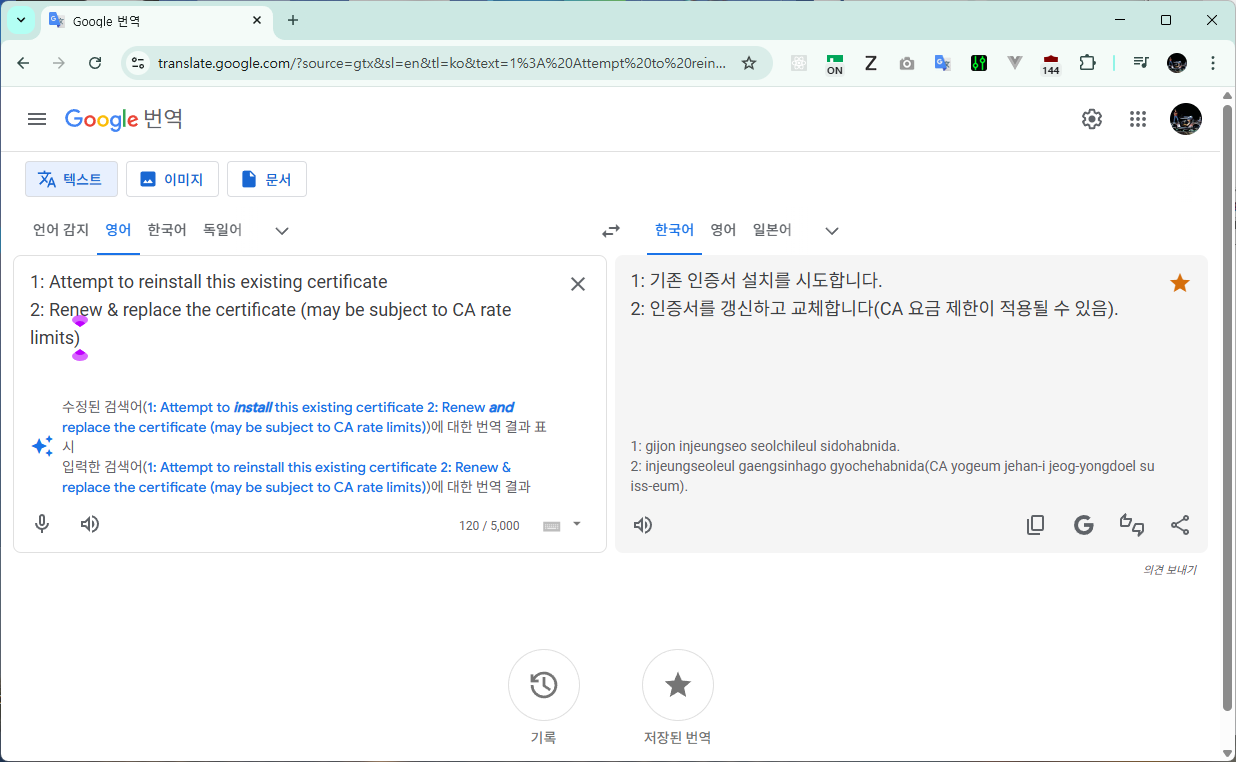Open the on-screen keyboard icon

(x=552, y=526)
